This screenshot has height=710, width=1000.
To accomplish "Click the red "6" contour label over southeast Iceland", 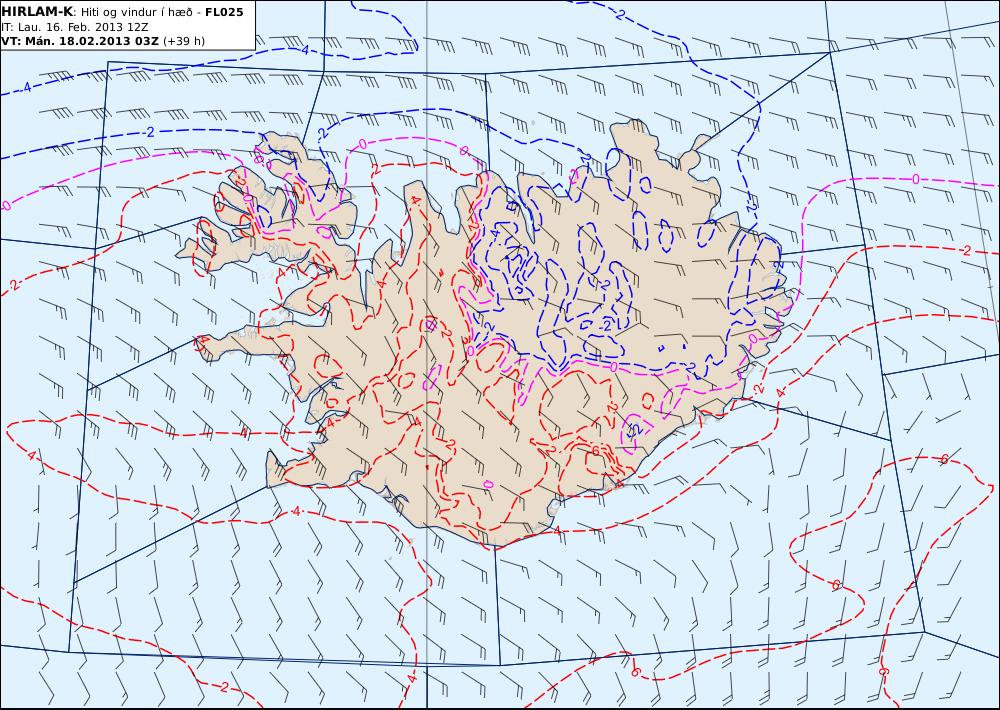I will point(594,451).
